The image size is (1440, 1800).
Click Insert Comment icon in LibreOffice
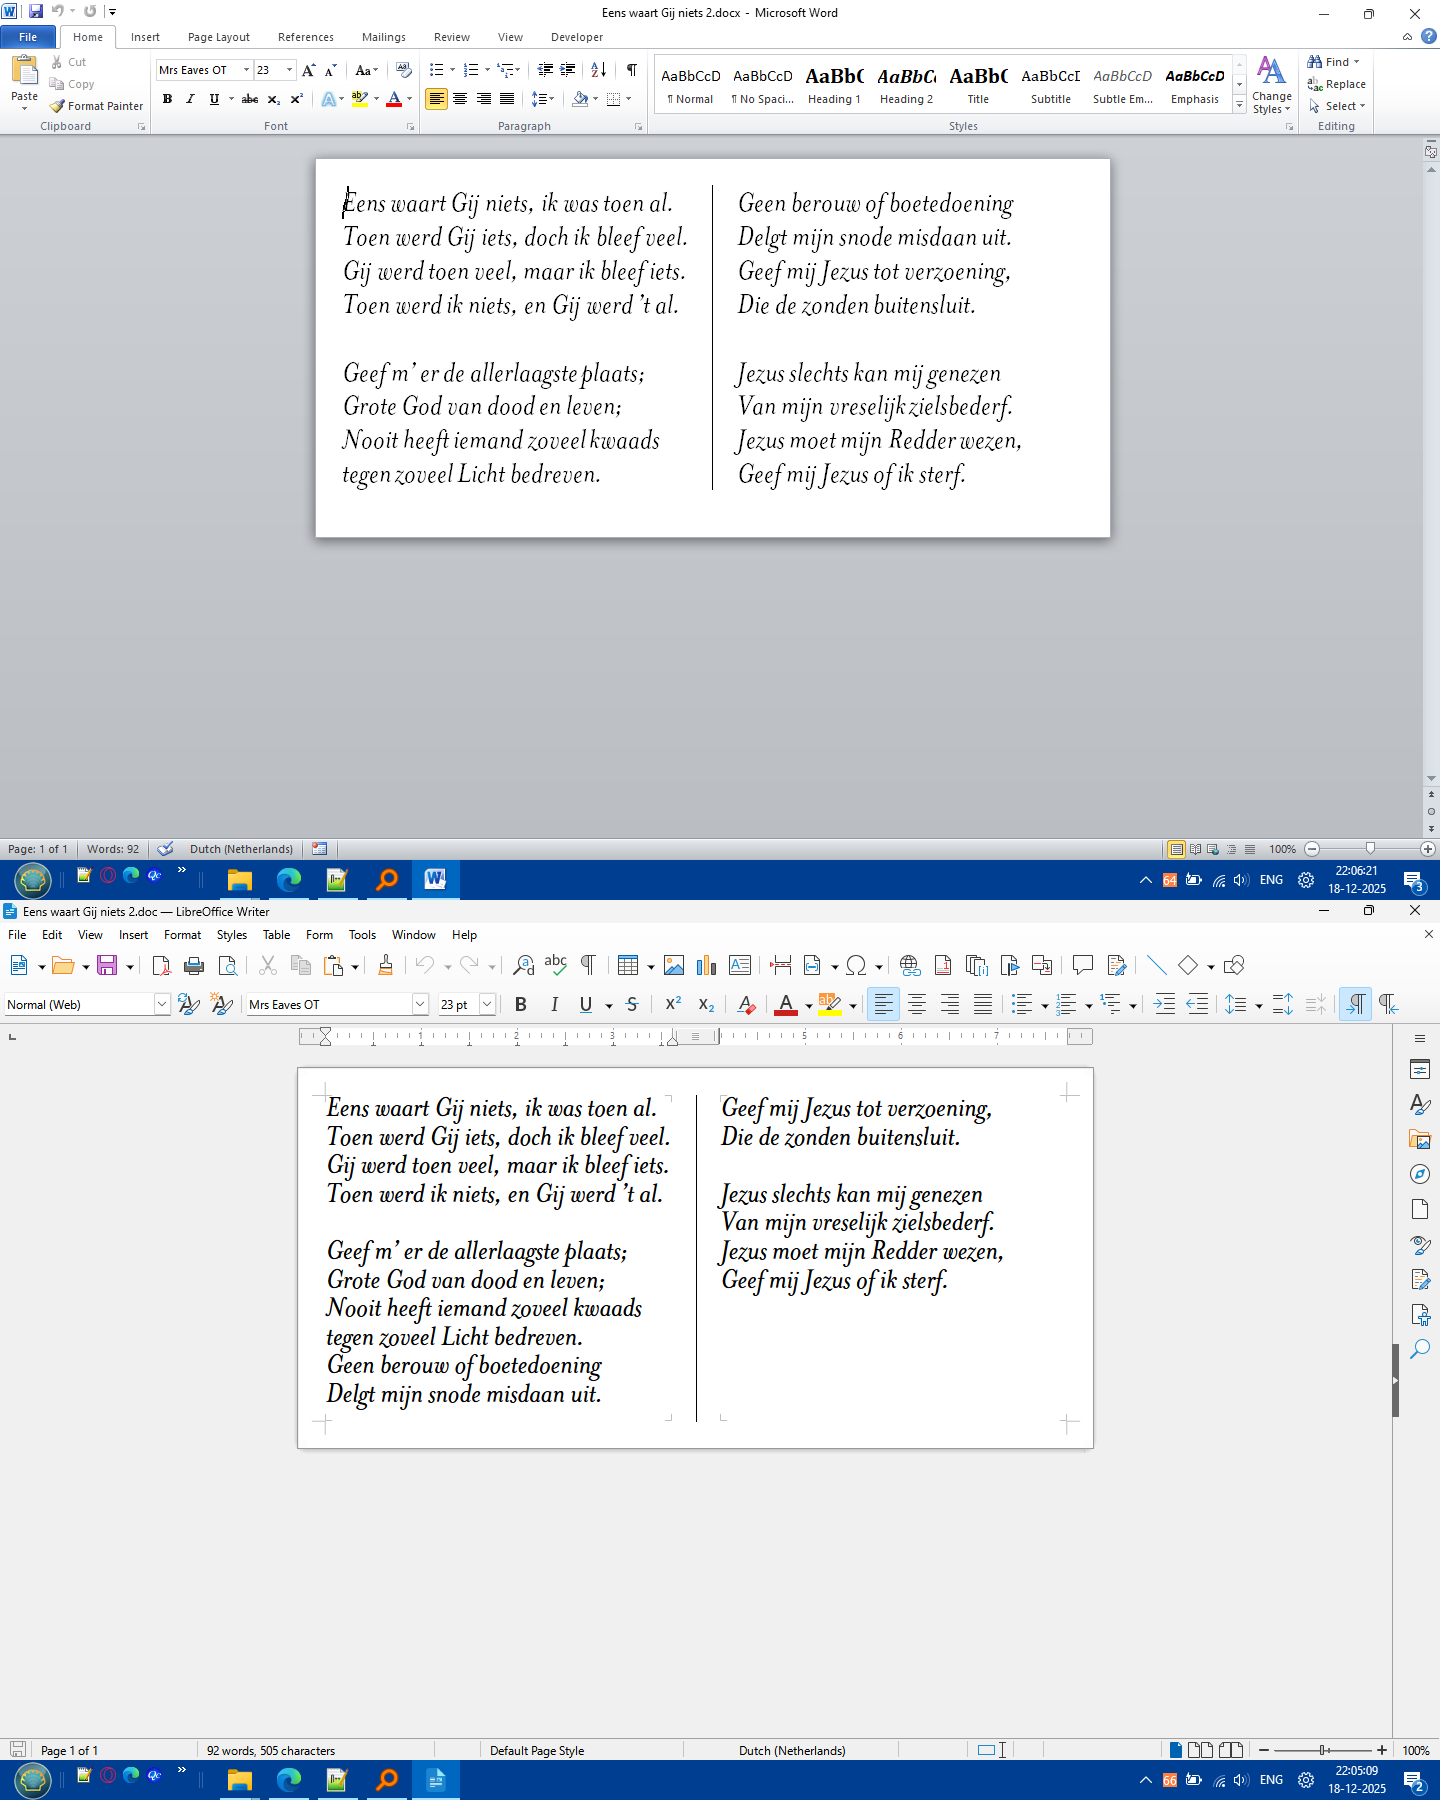[x=1082, y=965]
